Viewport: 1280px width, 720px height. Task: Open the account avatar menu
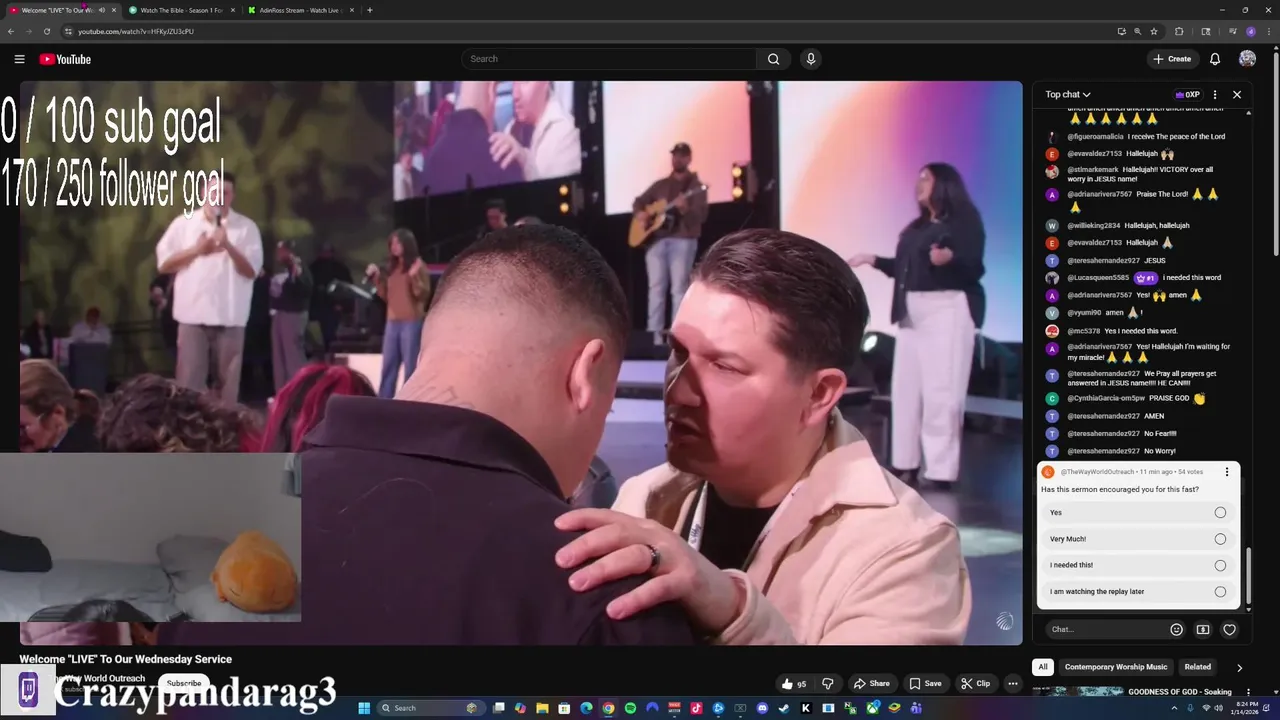(1247, 59)
